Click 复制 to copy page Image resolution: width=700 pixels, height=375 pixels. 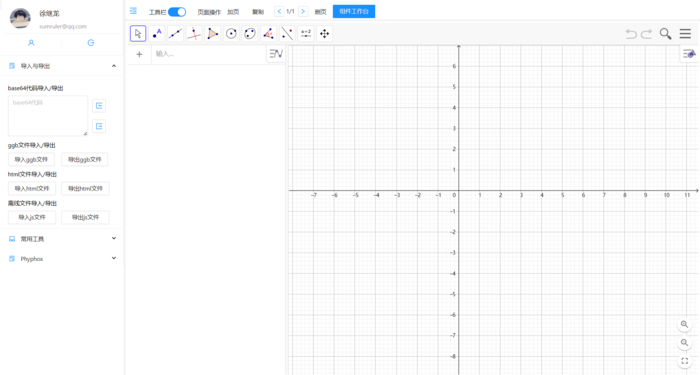(258, 12)
